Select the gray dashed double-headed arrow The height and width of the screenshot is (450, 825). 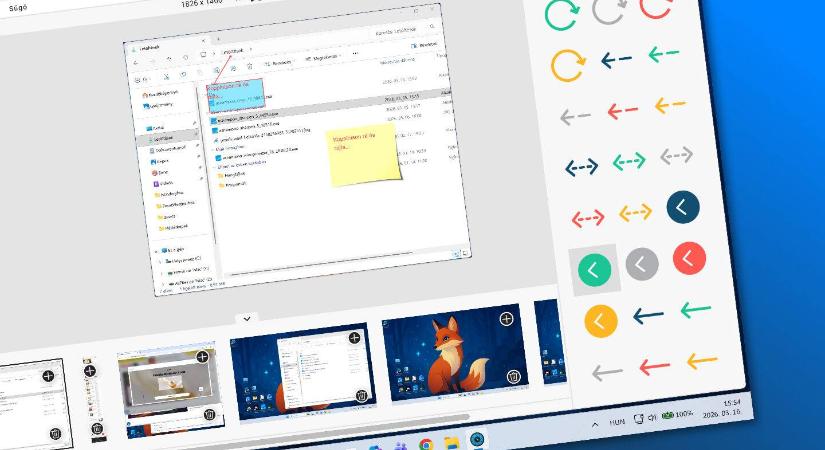coord(676,155)
